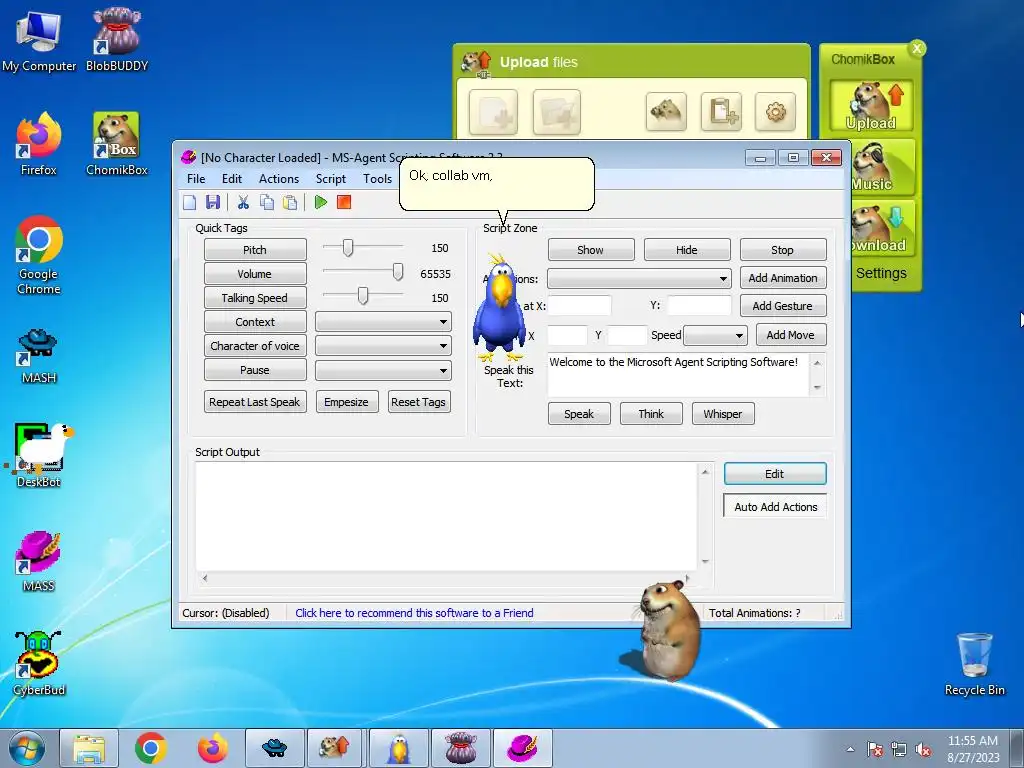Toggle Auto Add Actions
Image resolution: width=1024 pixels, height=768 pixels.
click(x=775, y=506)
